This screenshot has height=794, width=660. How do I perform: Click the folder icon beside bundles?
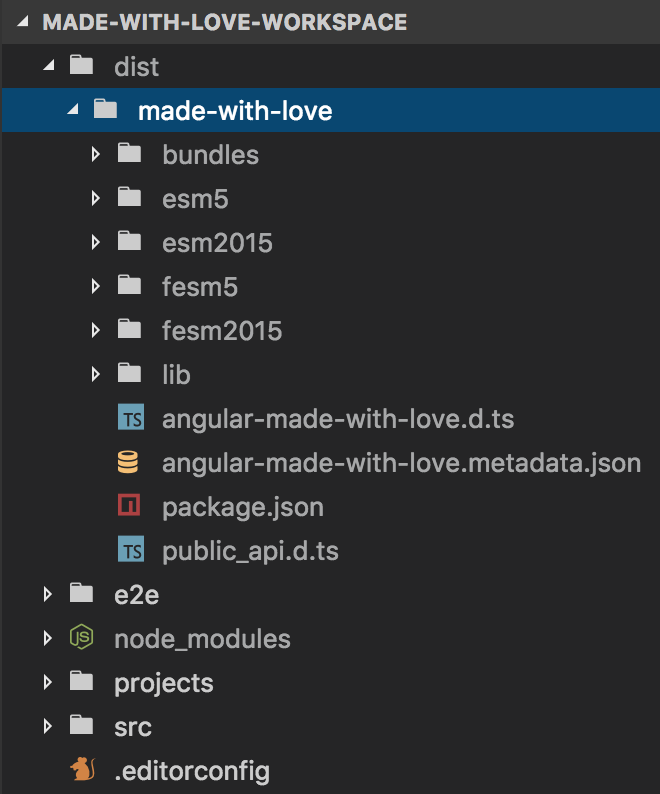tap(130, 155)
